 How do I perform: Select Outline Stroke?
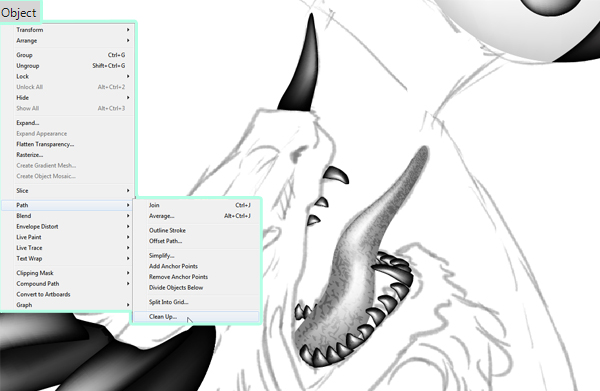(x=196, y=231)
